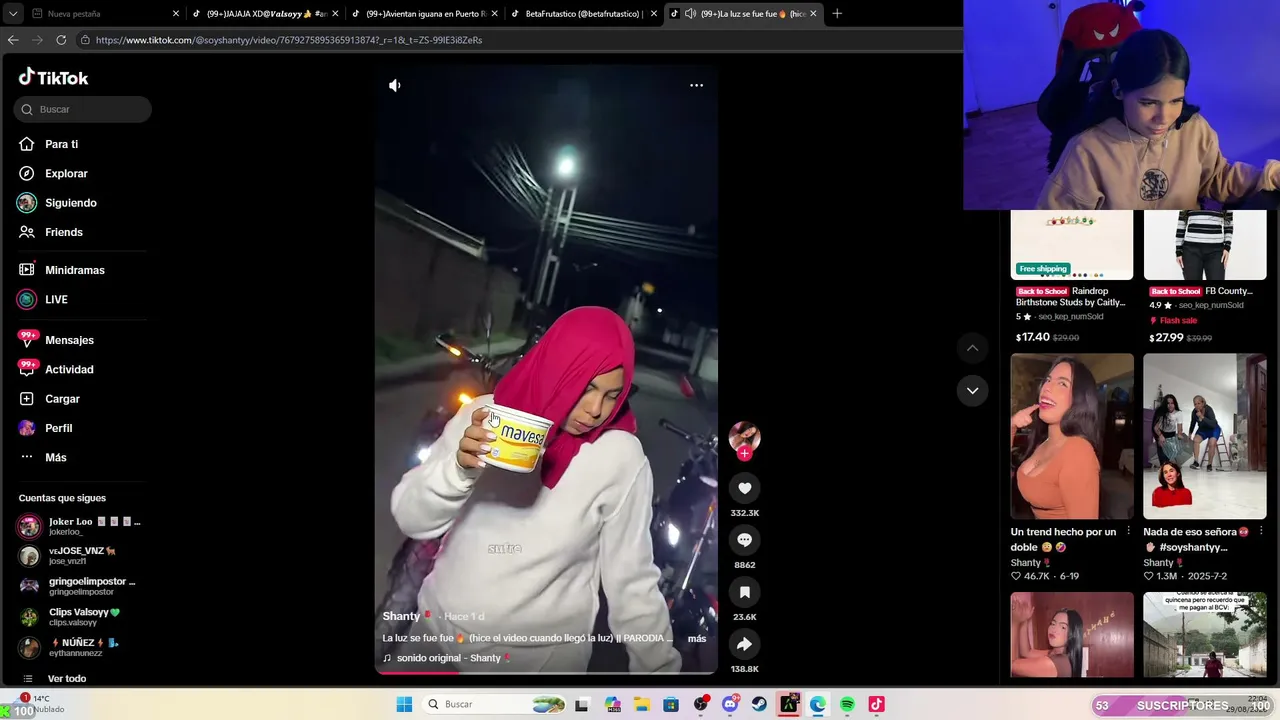Open the Shanty author name on video

point(401,616)
